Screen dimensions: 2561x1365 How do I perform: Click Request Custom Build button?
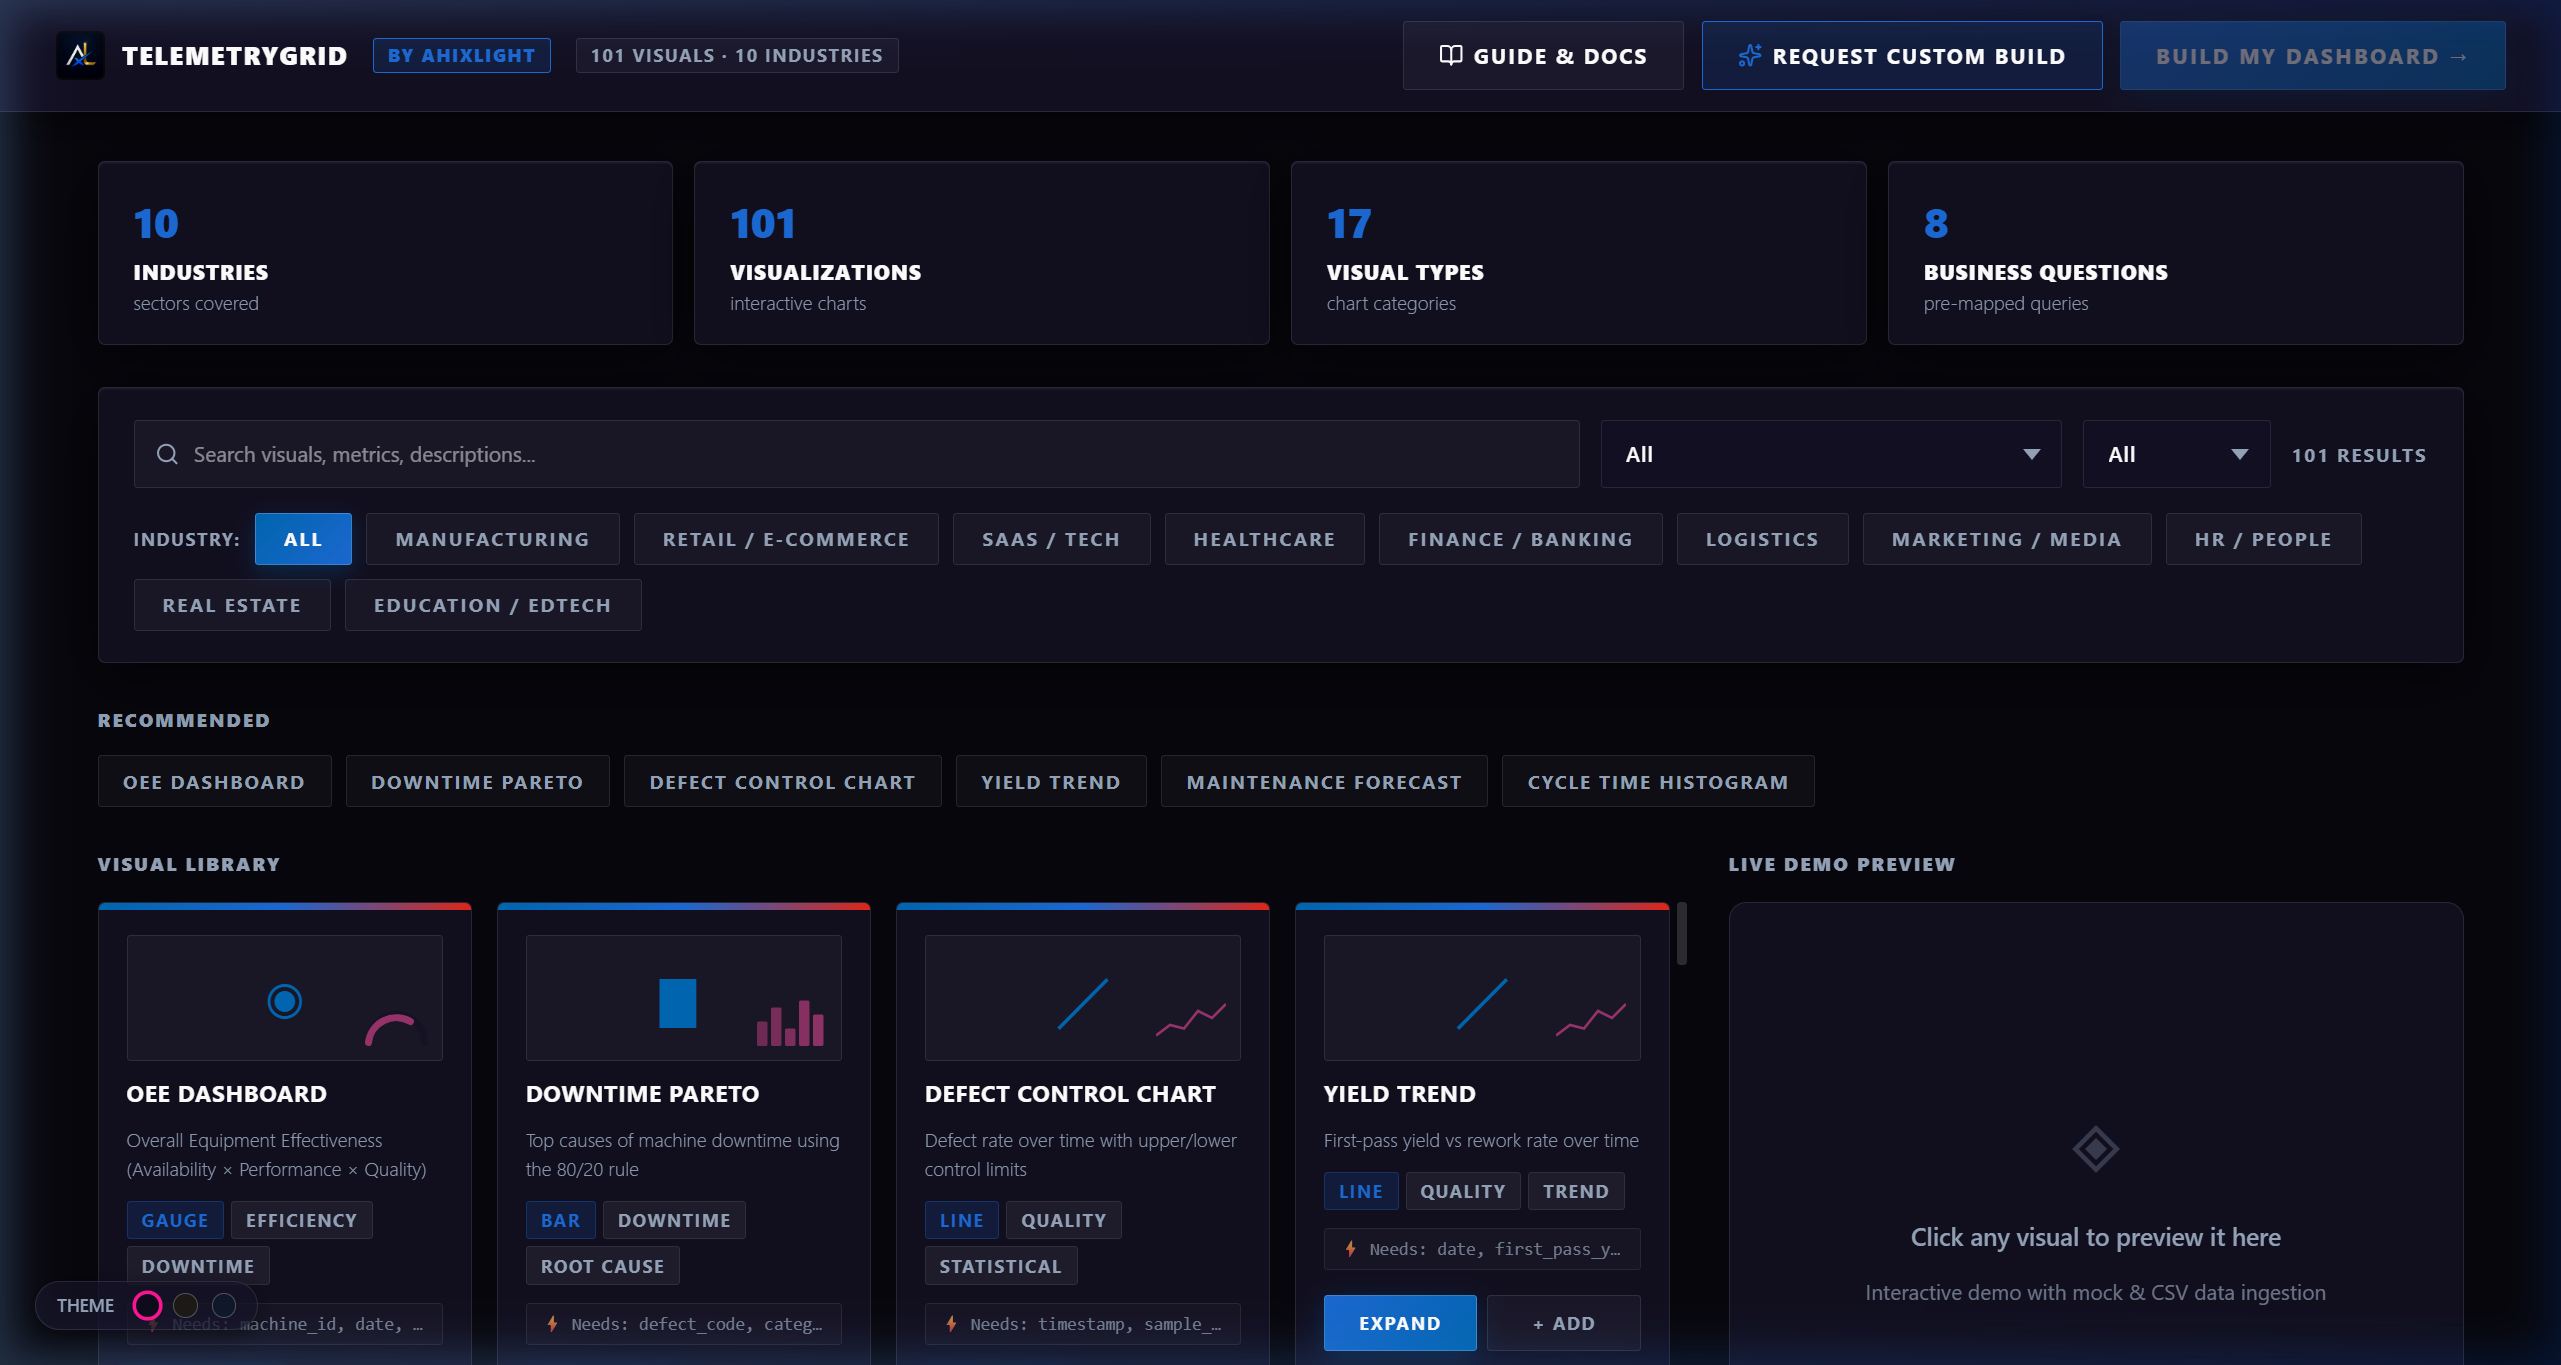(1902, 56)
